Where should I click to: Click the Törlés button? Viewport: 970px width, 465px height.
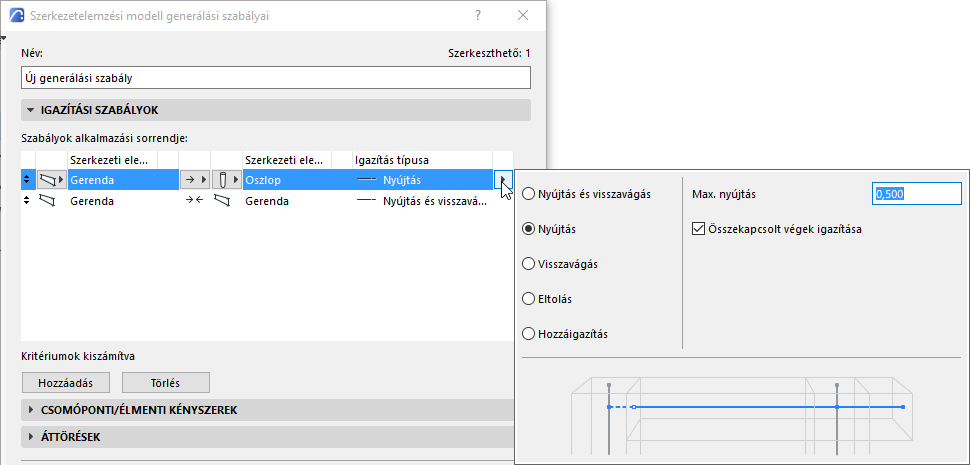[166, 383]
